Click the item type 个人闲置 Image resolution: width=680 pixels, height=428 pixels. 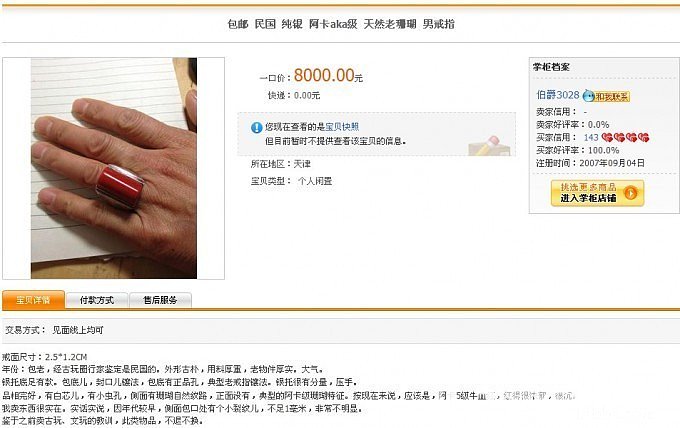coord(315,181)
